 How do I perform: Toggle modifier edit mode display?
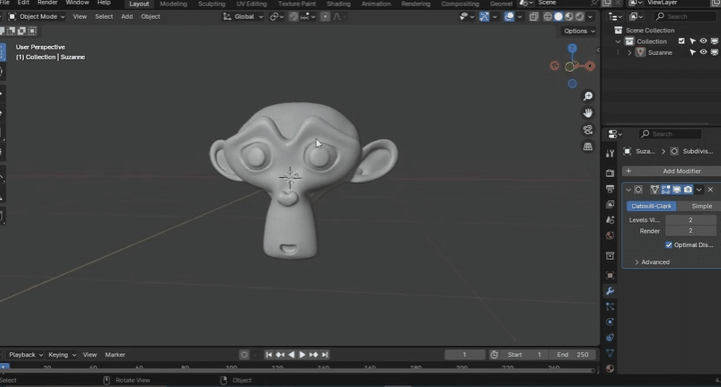[666, 189]
